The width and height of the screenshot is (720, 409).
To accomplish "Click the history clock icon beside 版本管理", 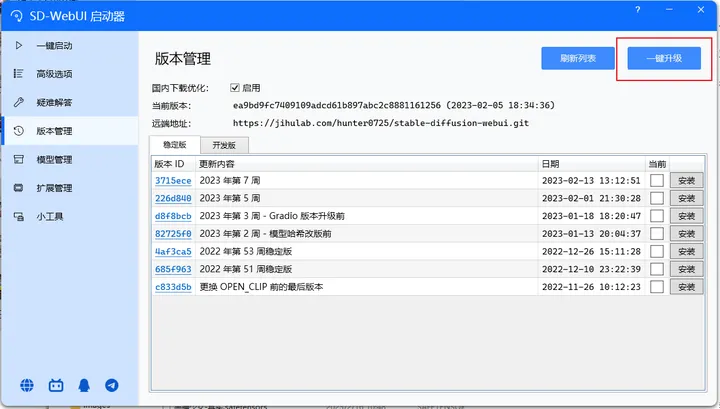I will (18, 131).
